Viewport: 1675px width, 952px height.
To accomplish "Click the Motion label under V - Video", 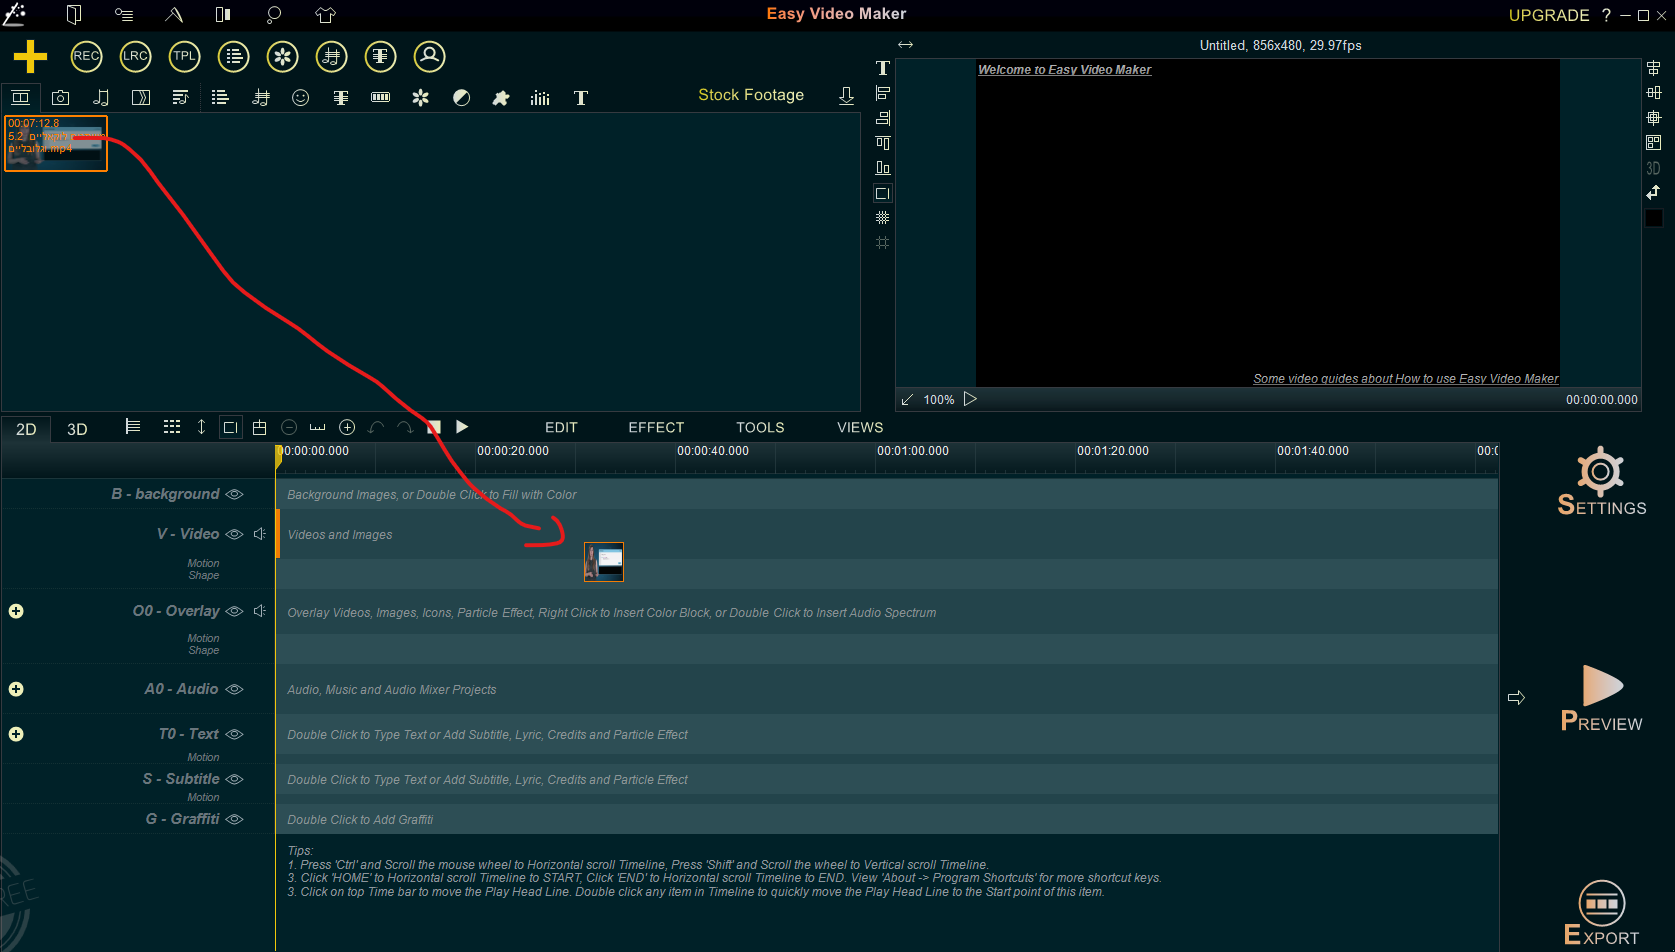I will 203,563.
